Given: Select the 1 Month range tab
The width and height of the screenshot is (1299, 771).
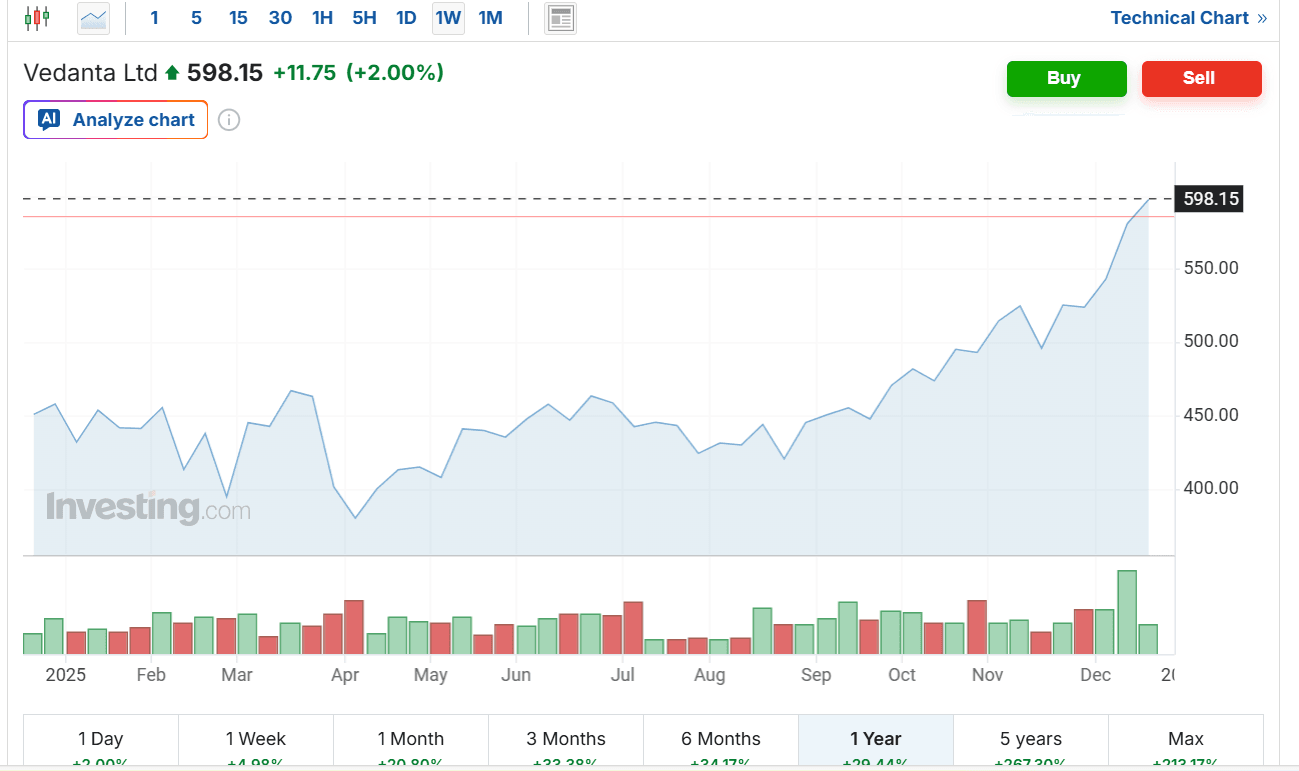Looking at the screenshot, I should click(411, 742).
